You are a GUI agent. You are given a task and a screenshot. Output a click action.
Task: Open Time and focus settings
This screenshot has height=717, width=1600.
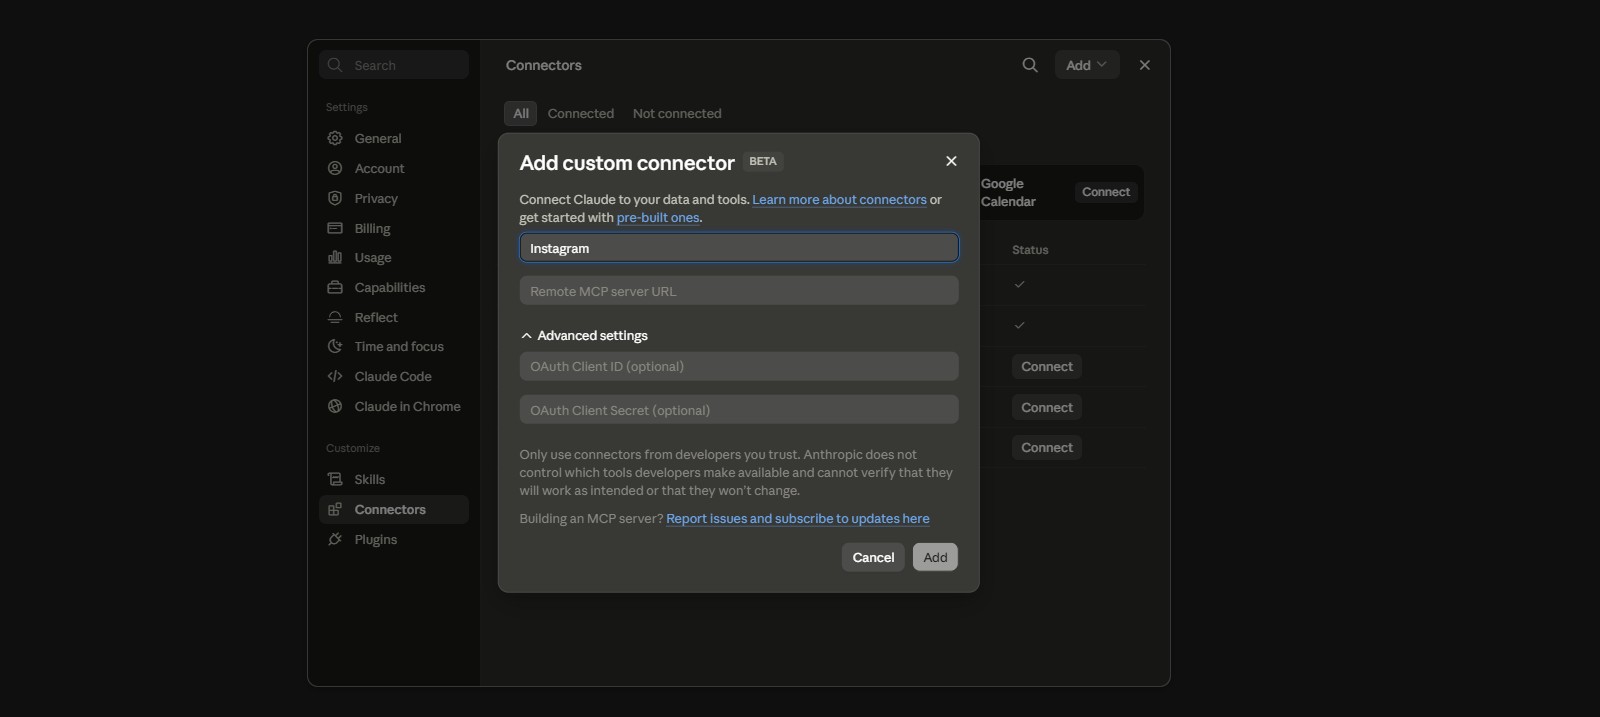coord(394,346)
